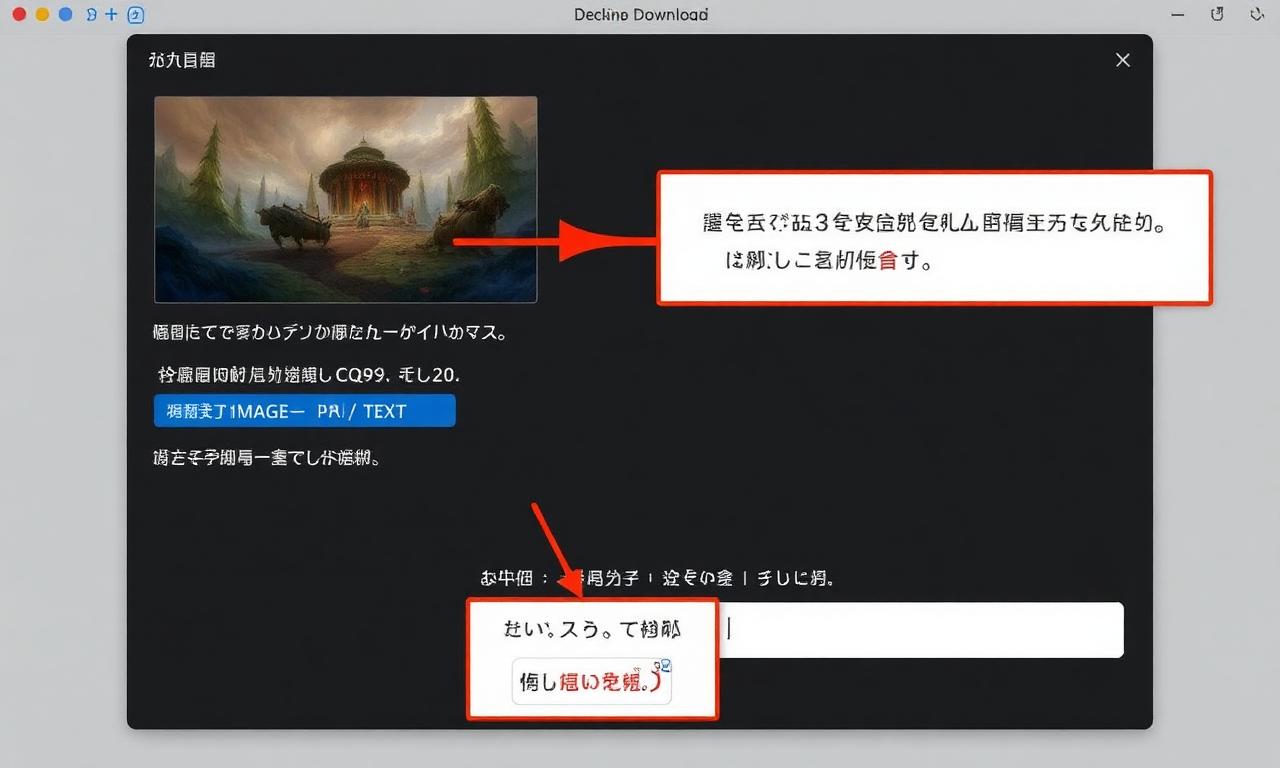Click into the white text input field

pyautogui.click(x=920, y=630)
